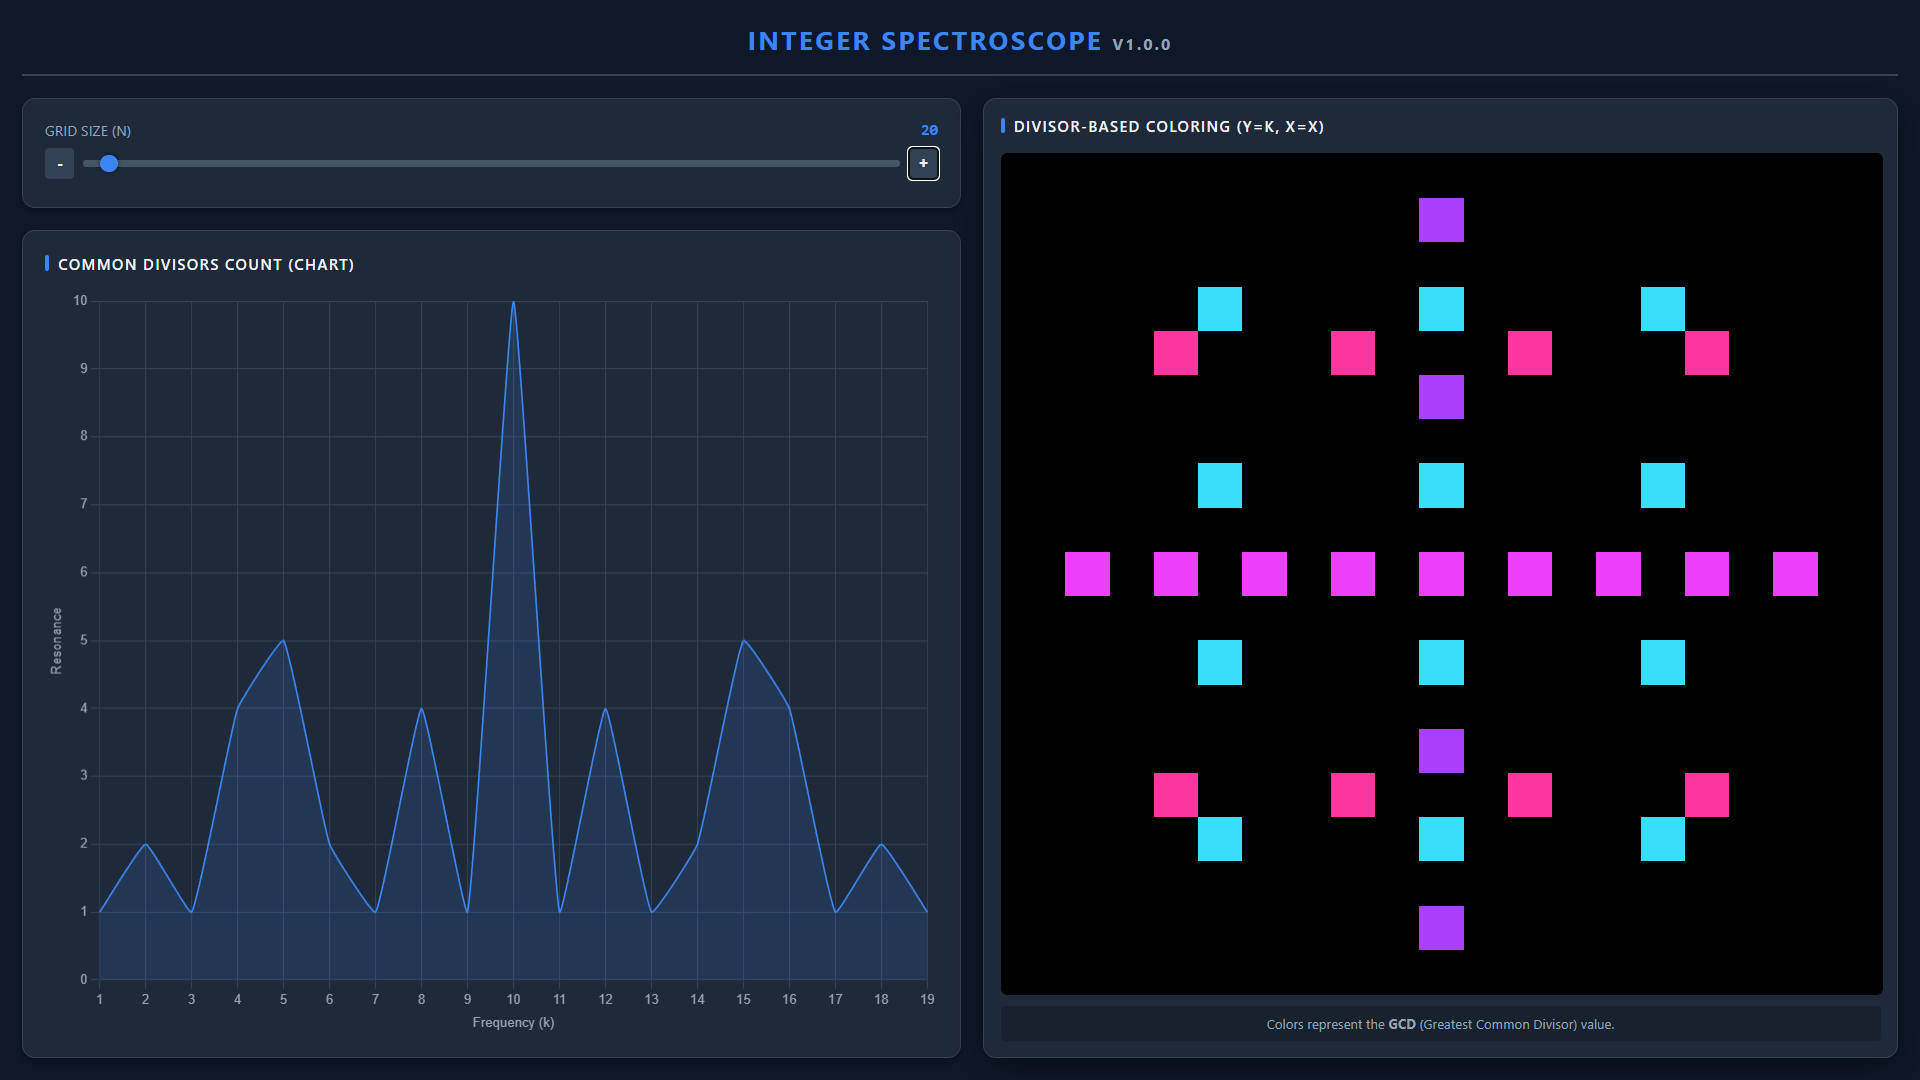Click the chart point at frequency 5
Screen dimensions: 1920x1080
click(283, 640)
